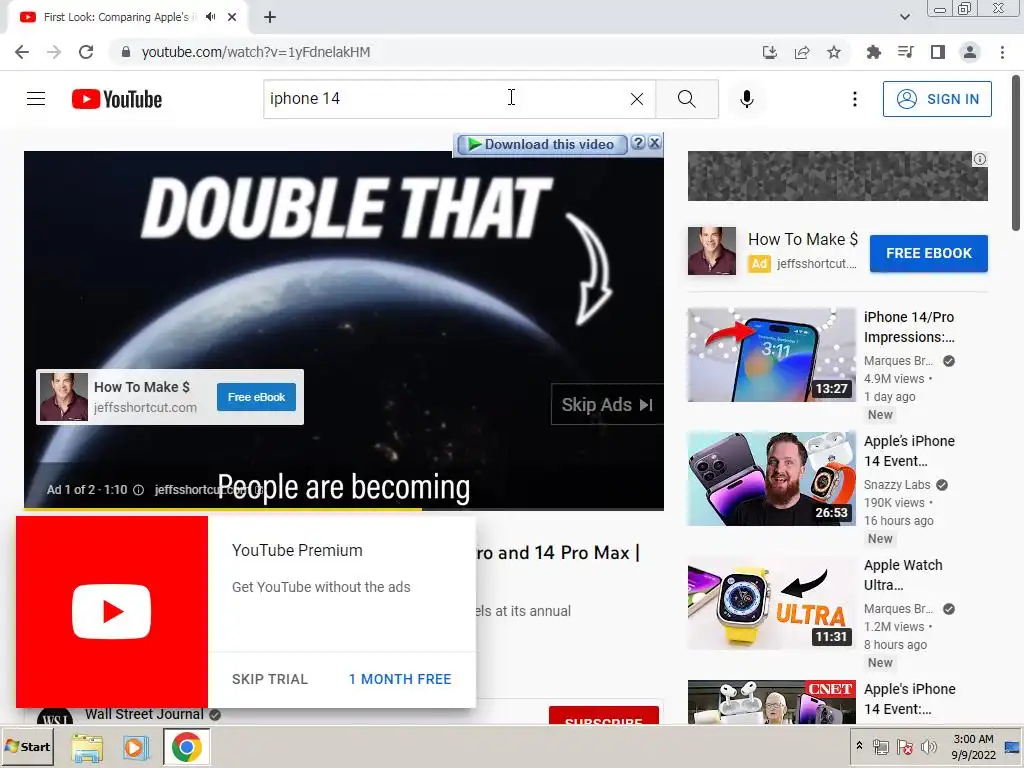This screenshot has width=1024, height=768.
Task: Click Action Center flag tray icon
Action: tap(904, 747)
